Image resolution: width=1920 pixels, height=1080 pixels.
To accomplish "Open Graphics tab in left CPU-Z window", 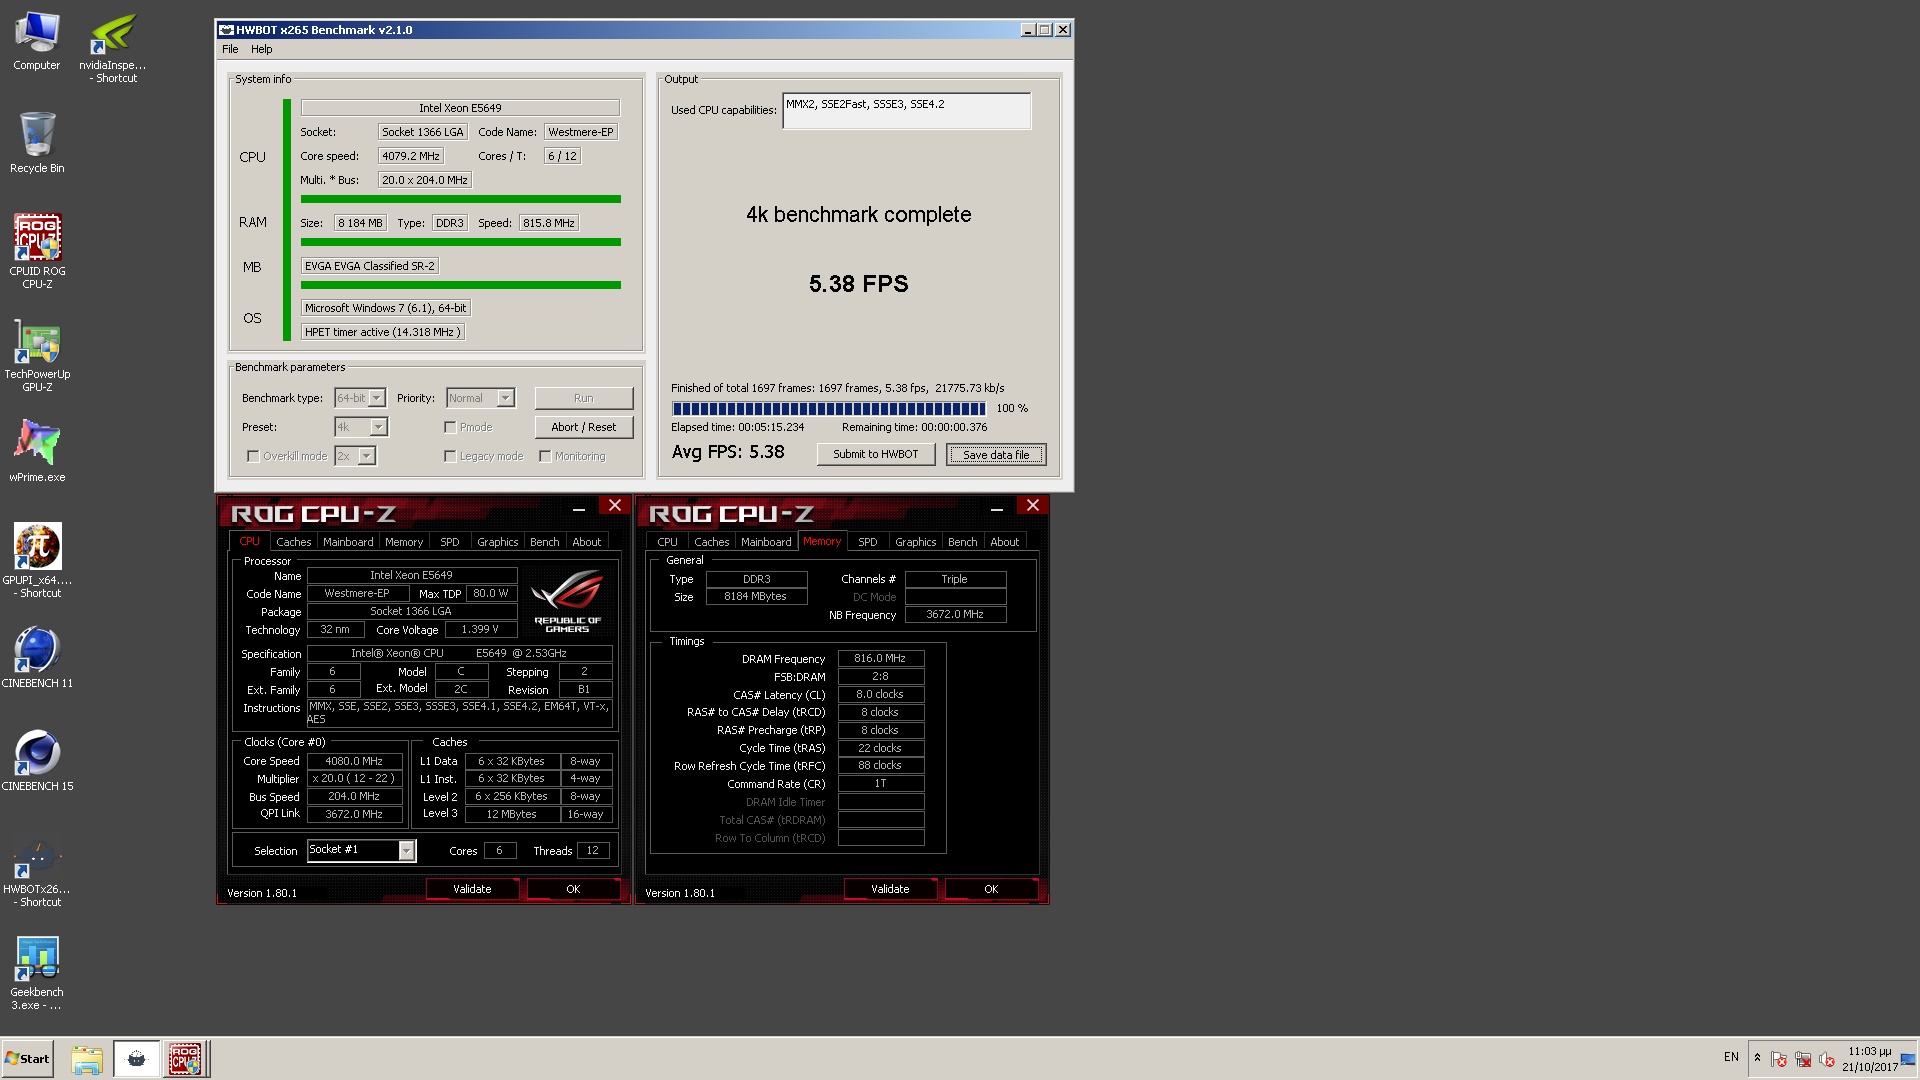I will [497, 542].
